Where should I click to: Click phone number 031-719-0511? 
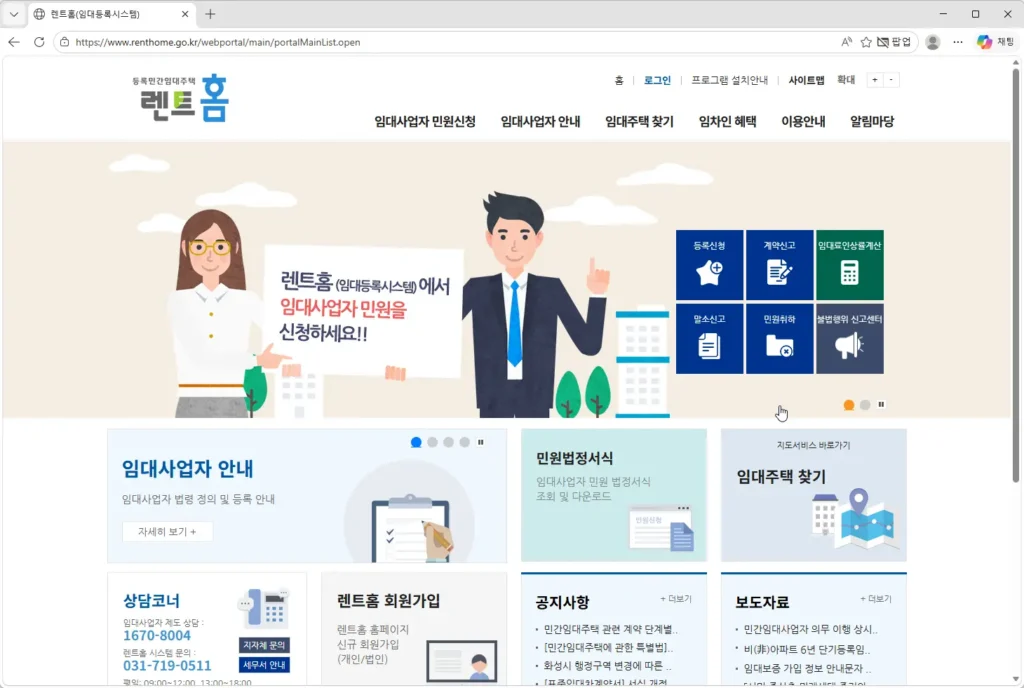coord(167,666)
